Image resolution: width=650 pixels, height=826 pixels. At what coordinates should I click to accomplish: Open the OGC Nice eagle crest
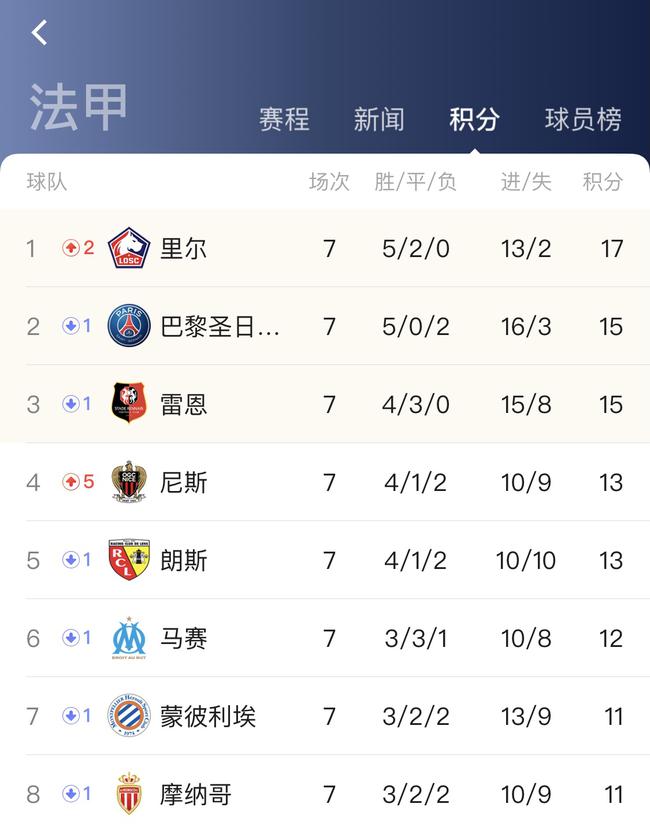[129, 481]
